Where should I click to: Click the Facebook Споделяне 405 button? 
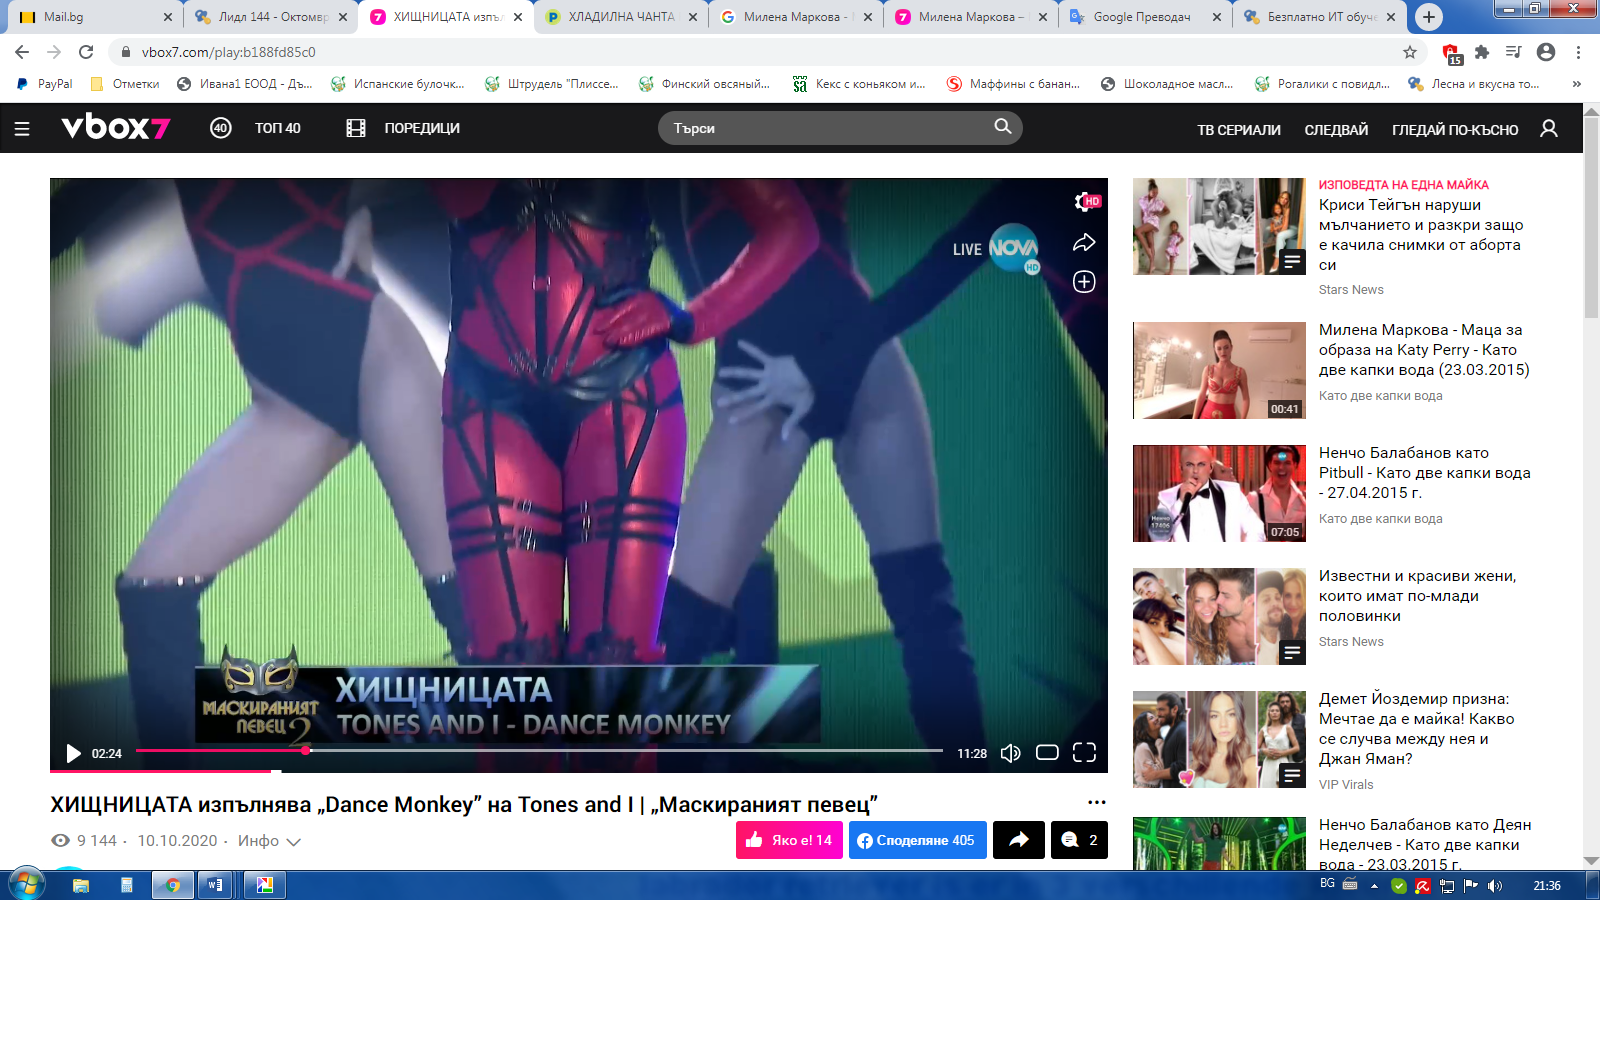tap(917, 840)
